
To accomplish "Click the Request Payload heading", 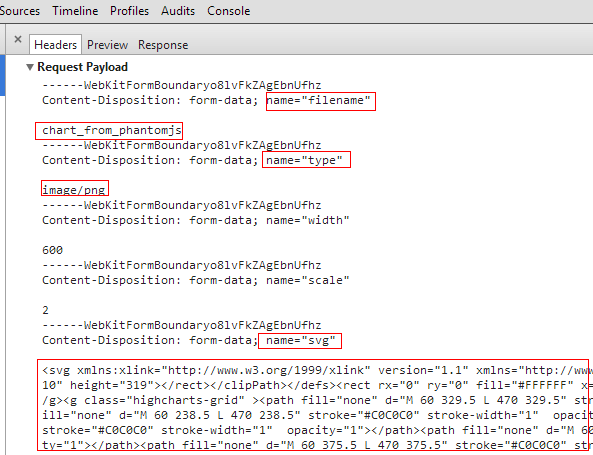I will 82,67.
